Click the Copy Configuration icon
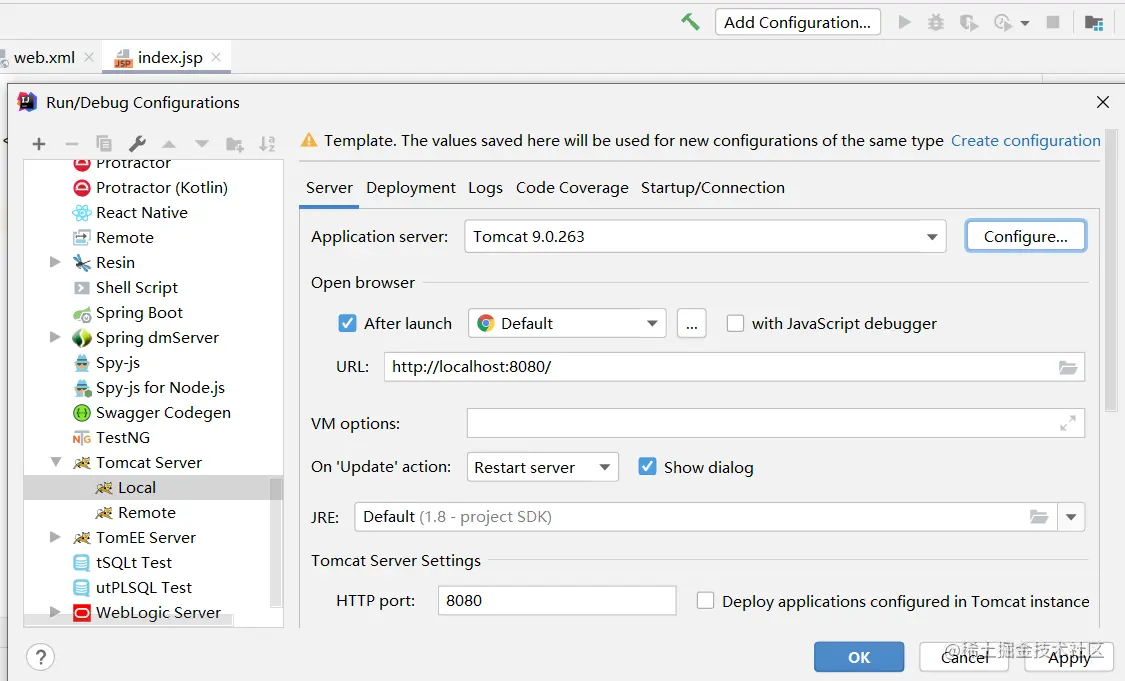Image resolution: width=1125 pixels, height=681 pixels. 104,144
